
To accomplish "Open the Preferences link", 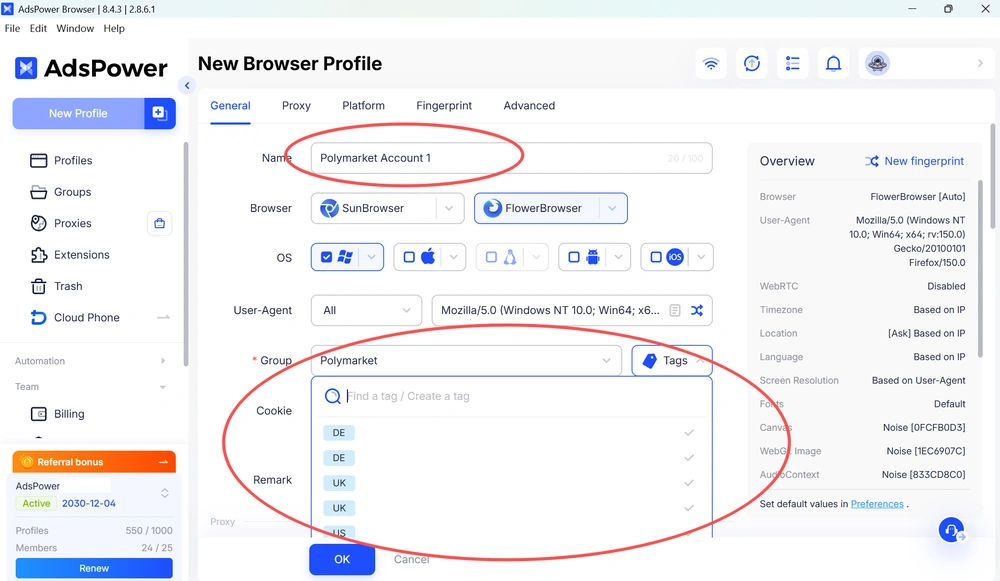I will coord(877,504).
